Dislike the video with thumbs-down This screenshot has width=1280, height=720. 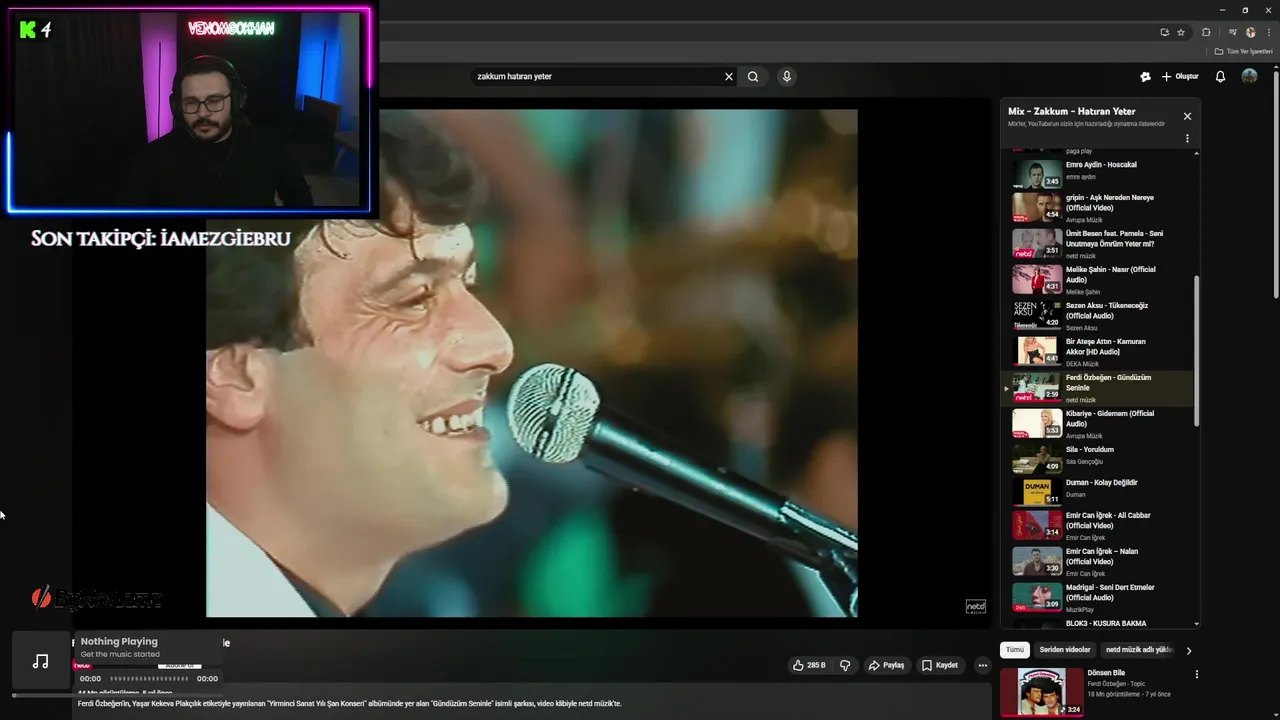pos(845,665)
